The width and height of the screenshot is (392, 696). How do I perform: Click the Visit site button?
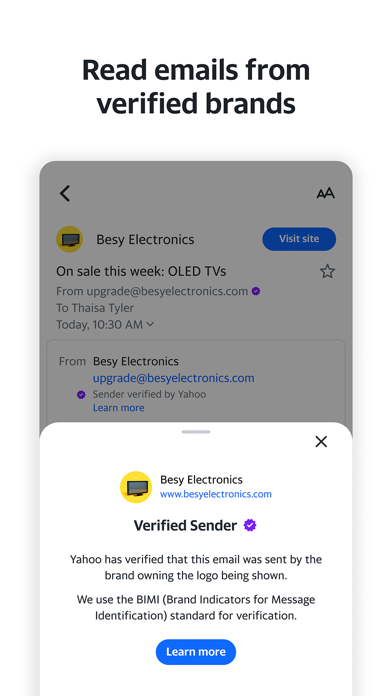click(299, 239)
